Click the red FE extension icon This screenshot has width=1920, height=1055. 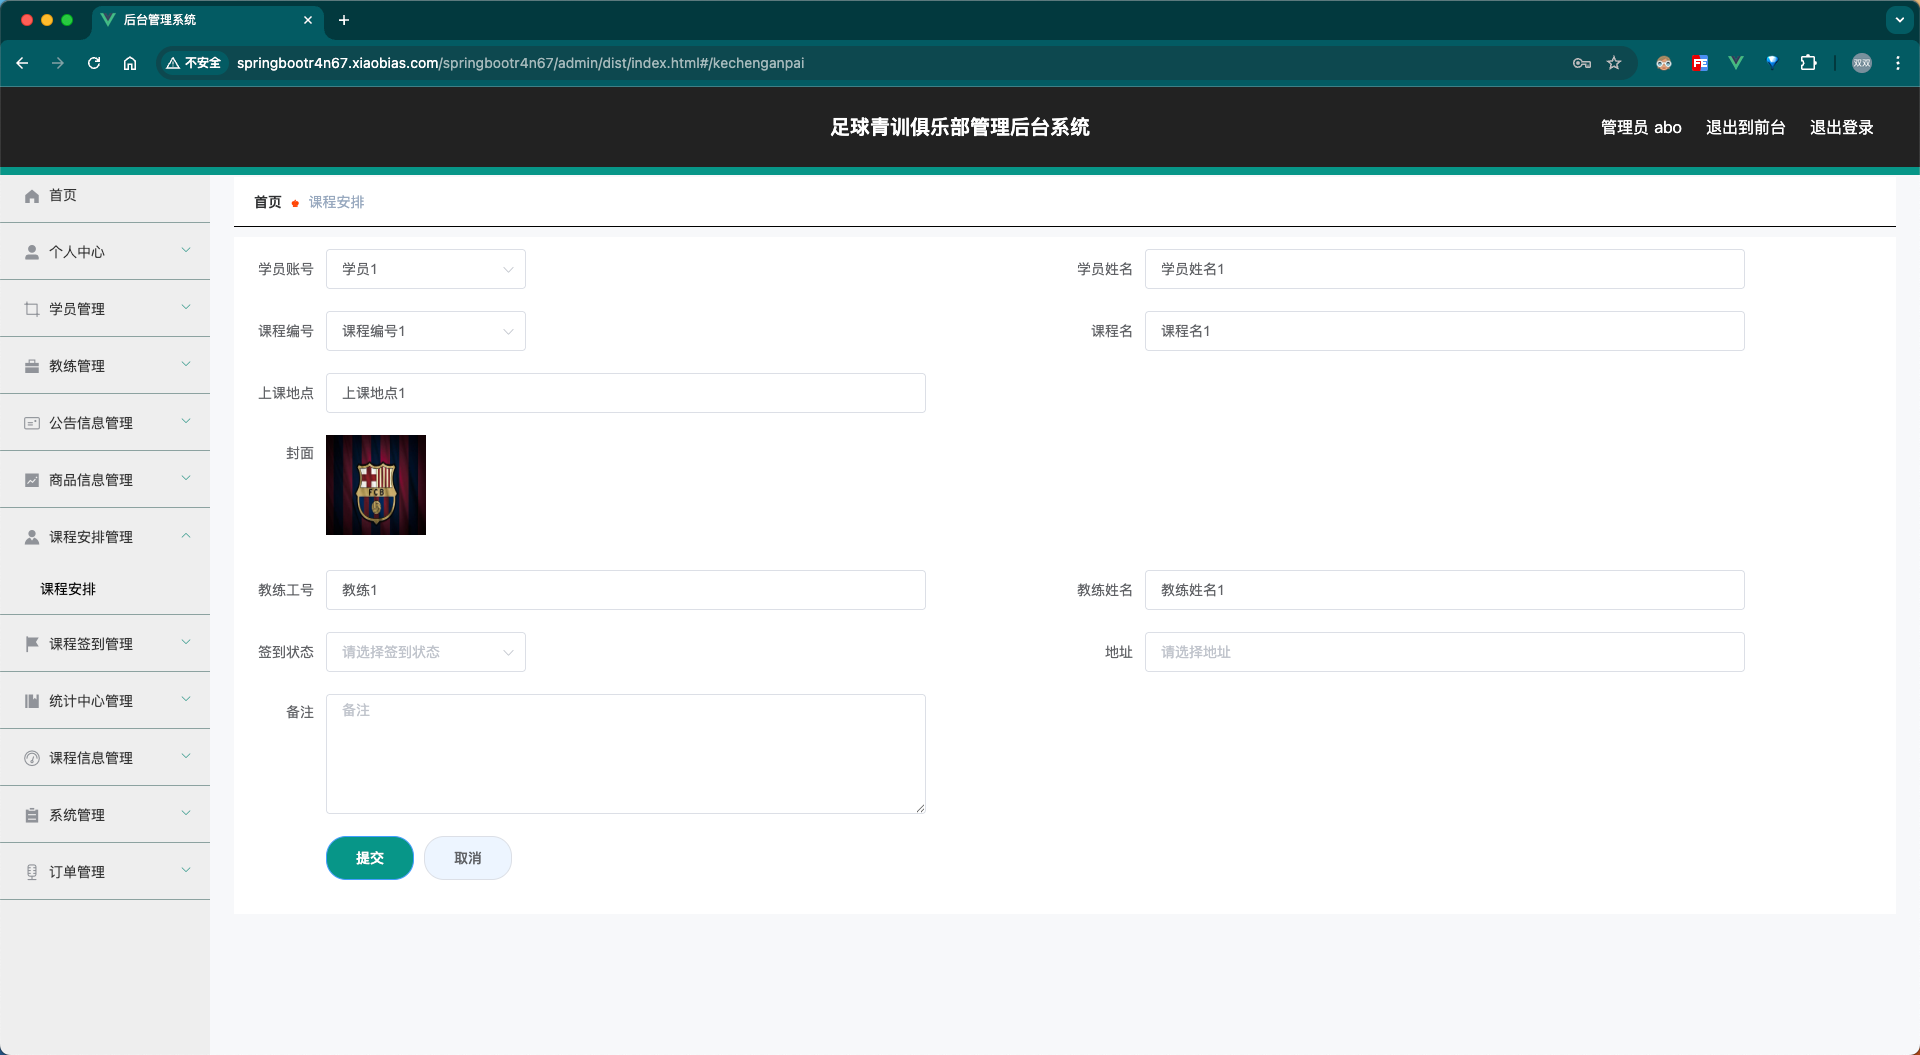1700,63
